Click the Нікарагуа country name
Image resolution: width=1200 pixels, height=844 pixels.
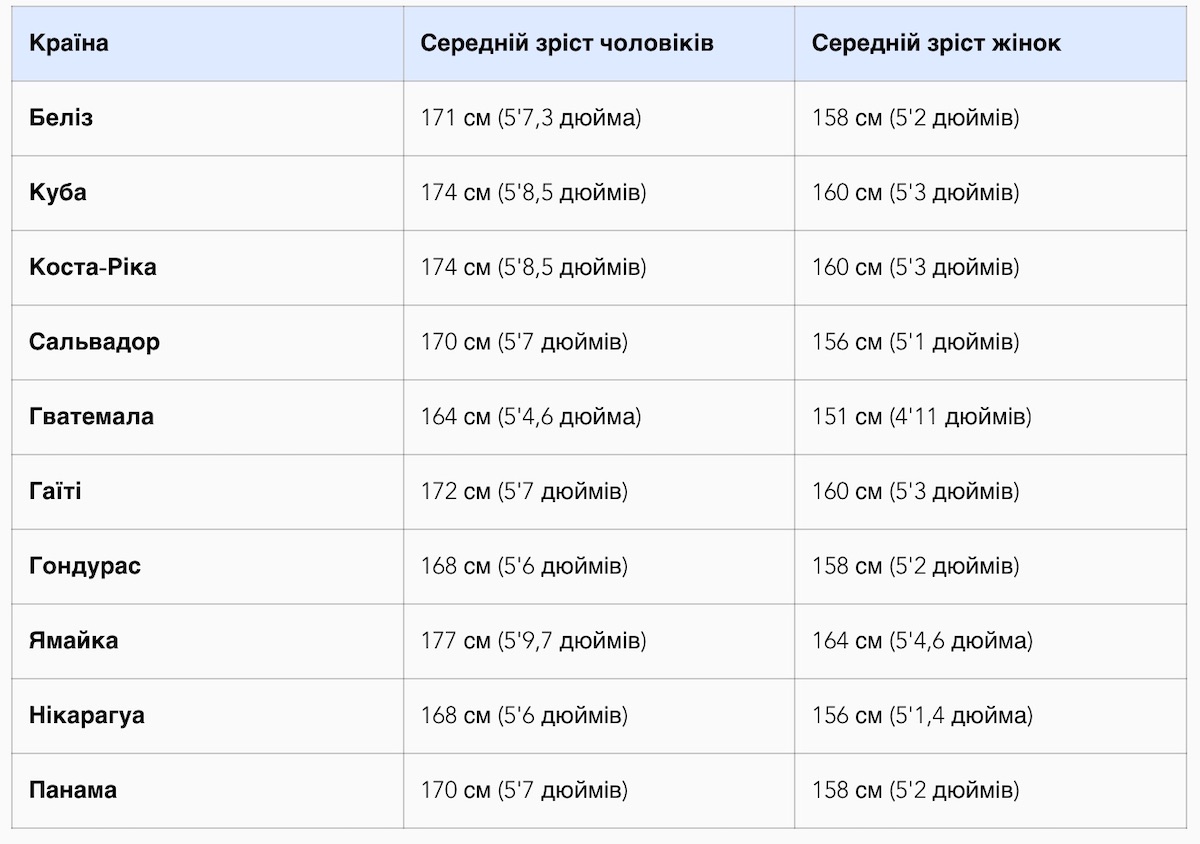(x=87, y=716)
